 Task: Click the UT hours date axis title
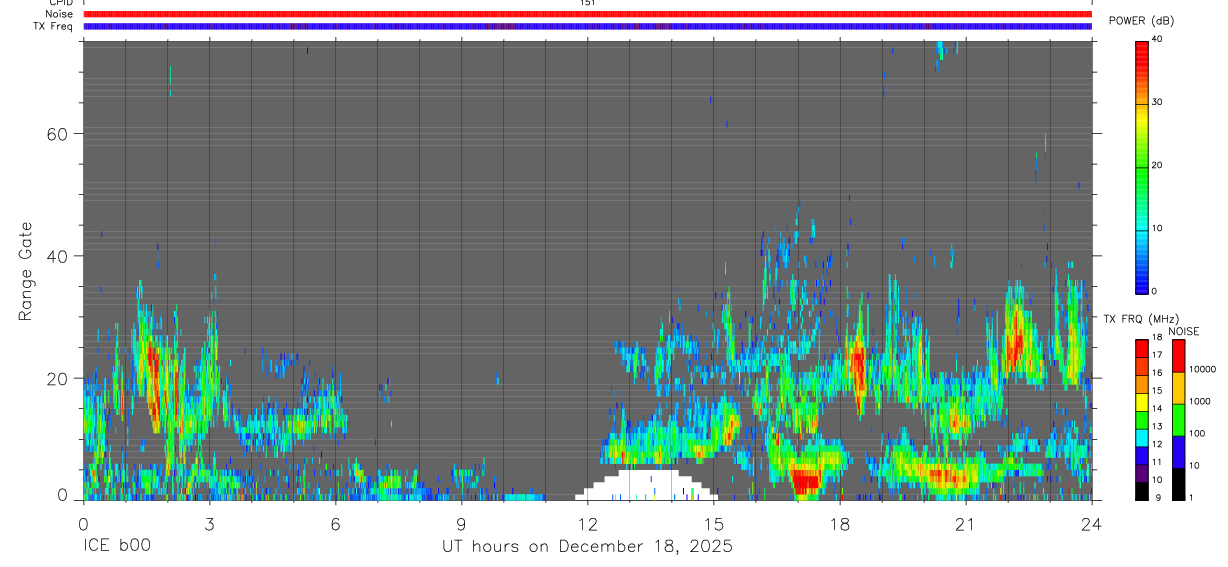click(x=587, y=547)
